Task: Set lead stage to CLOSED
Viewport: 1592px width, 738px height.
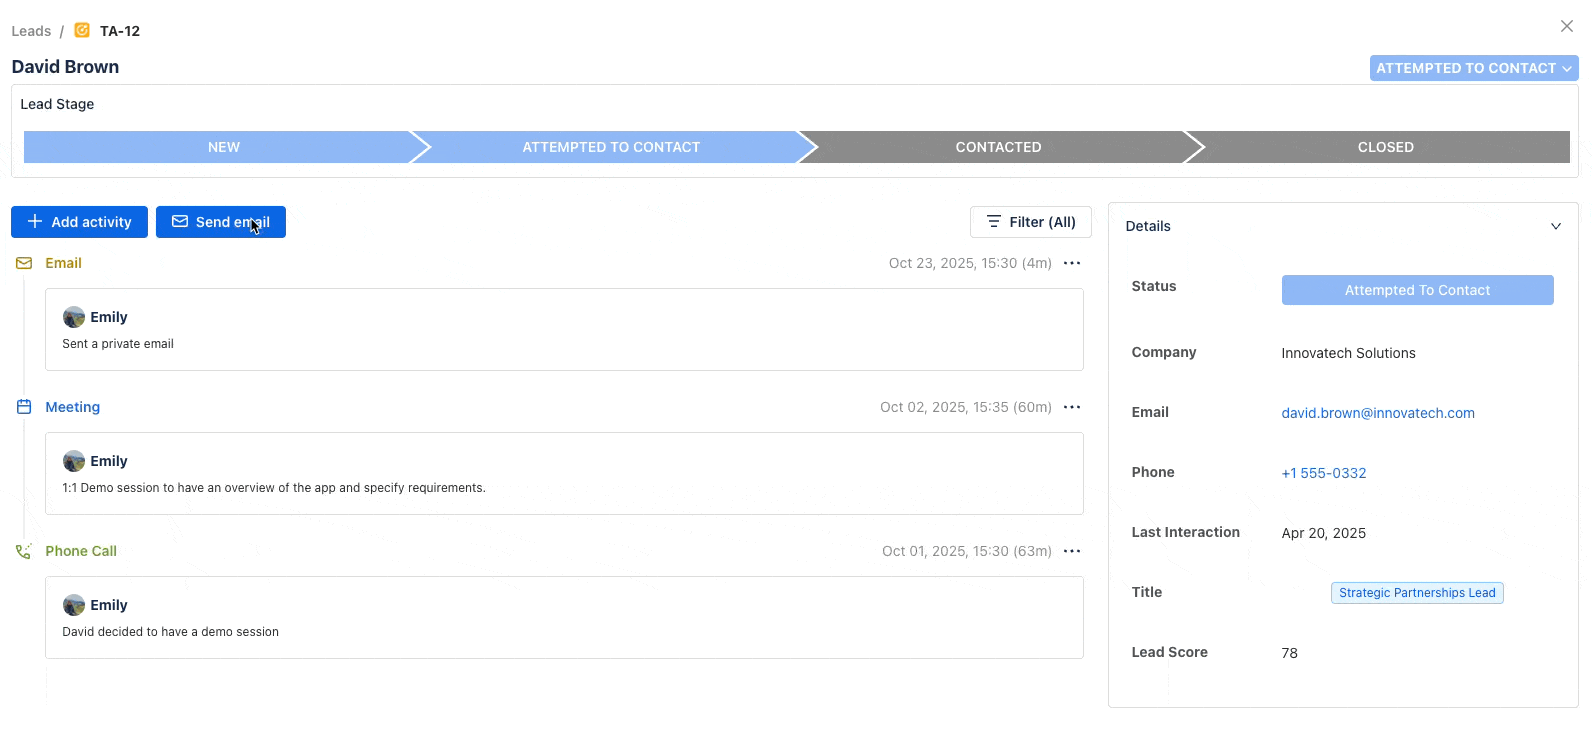Action: [1385, 147]
